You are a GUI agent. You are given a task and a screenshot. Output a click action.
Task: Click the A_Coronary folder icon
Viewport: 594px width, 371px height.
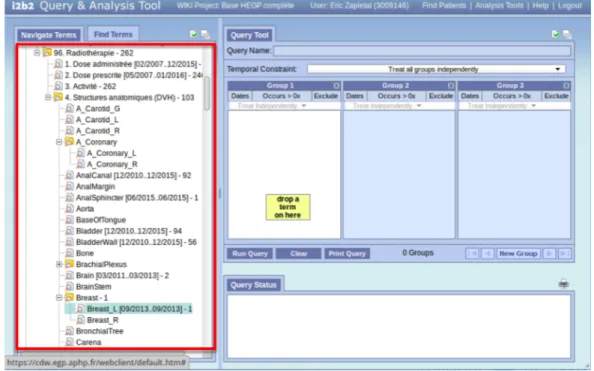[x=69, y=142]
